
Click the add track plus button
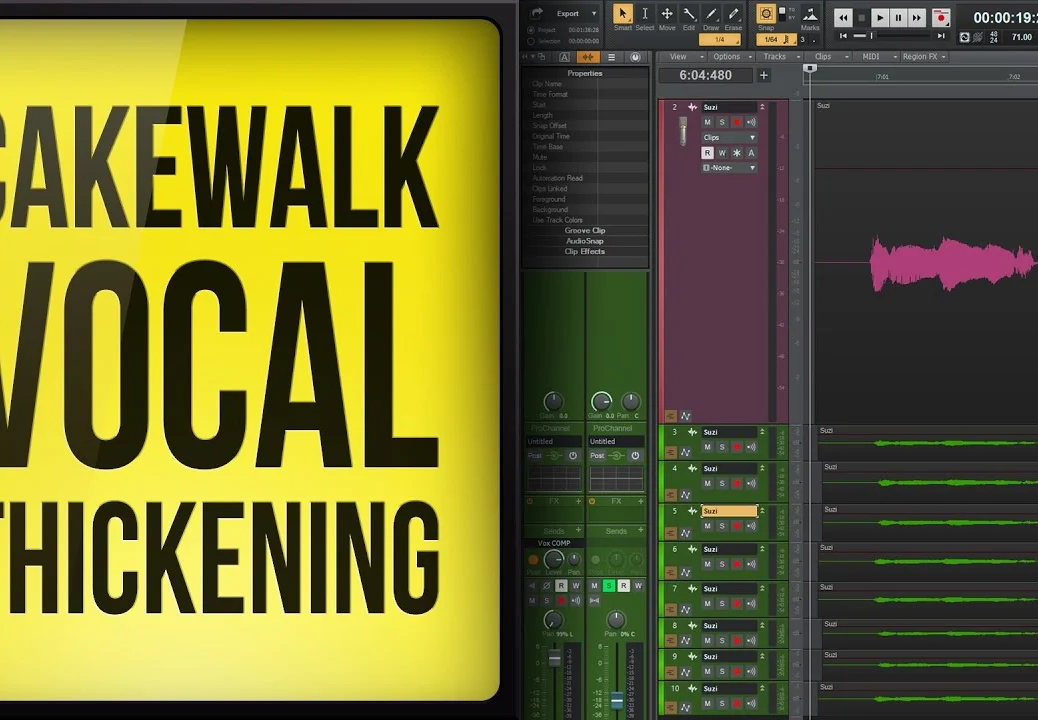(763, 75)
